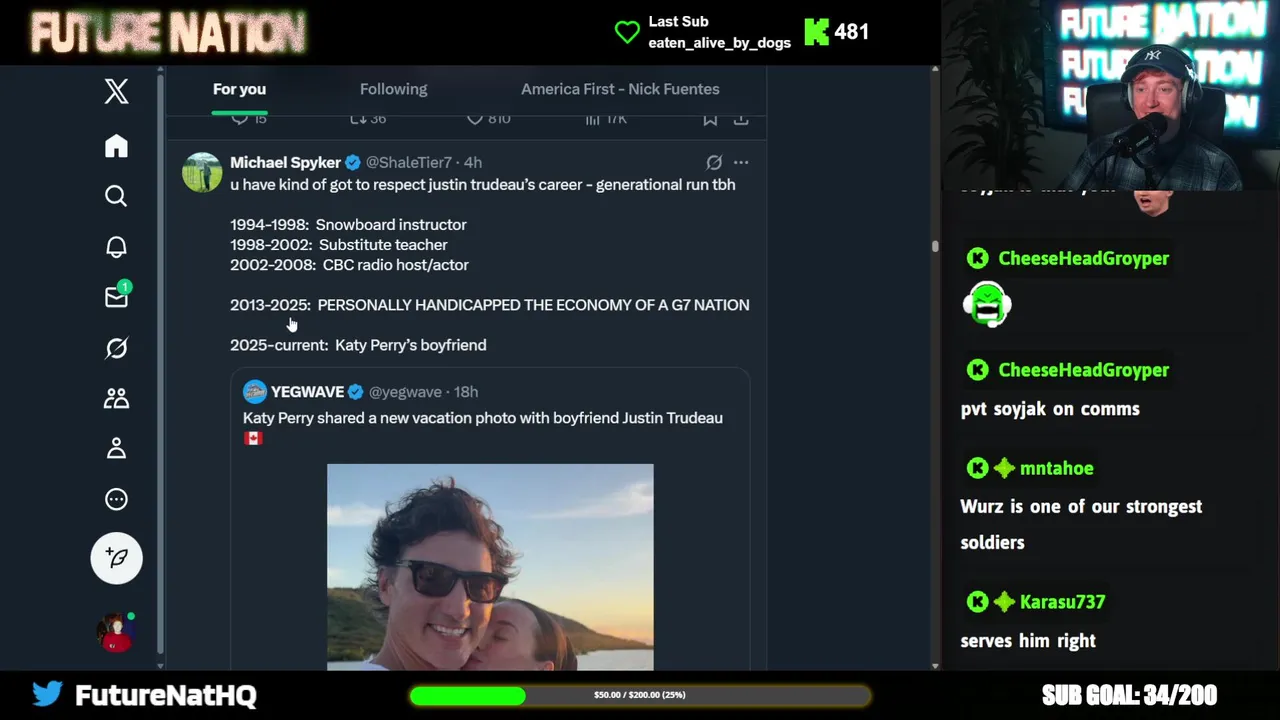The width and height of the screenshot is (1280, 720).
Task: Click green heart Last Sub icon
Action: pos(627,33)
